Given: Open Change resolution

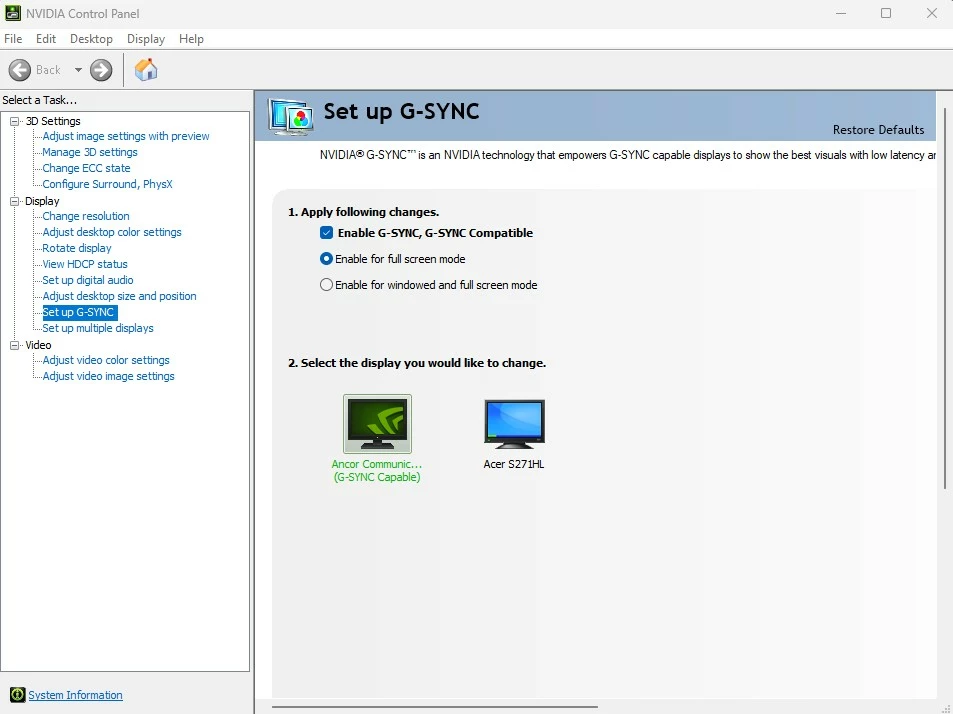Looking at the screenshot, I should (86, 216).
